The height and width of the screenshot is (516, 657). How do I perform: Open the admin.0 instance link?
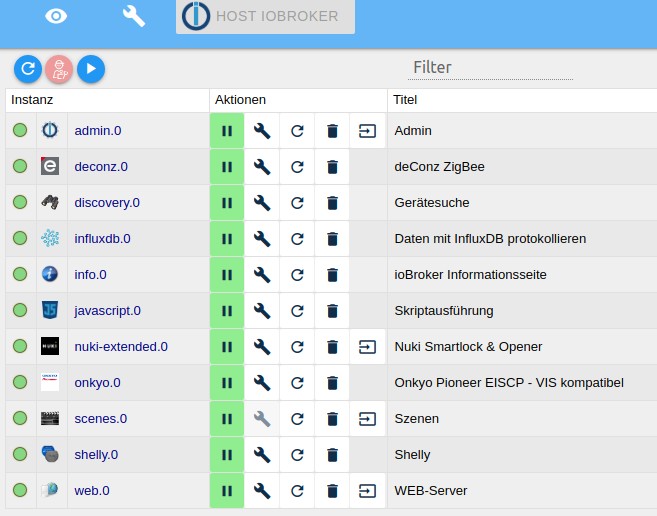point(97,131)
